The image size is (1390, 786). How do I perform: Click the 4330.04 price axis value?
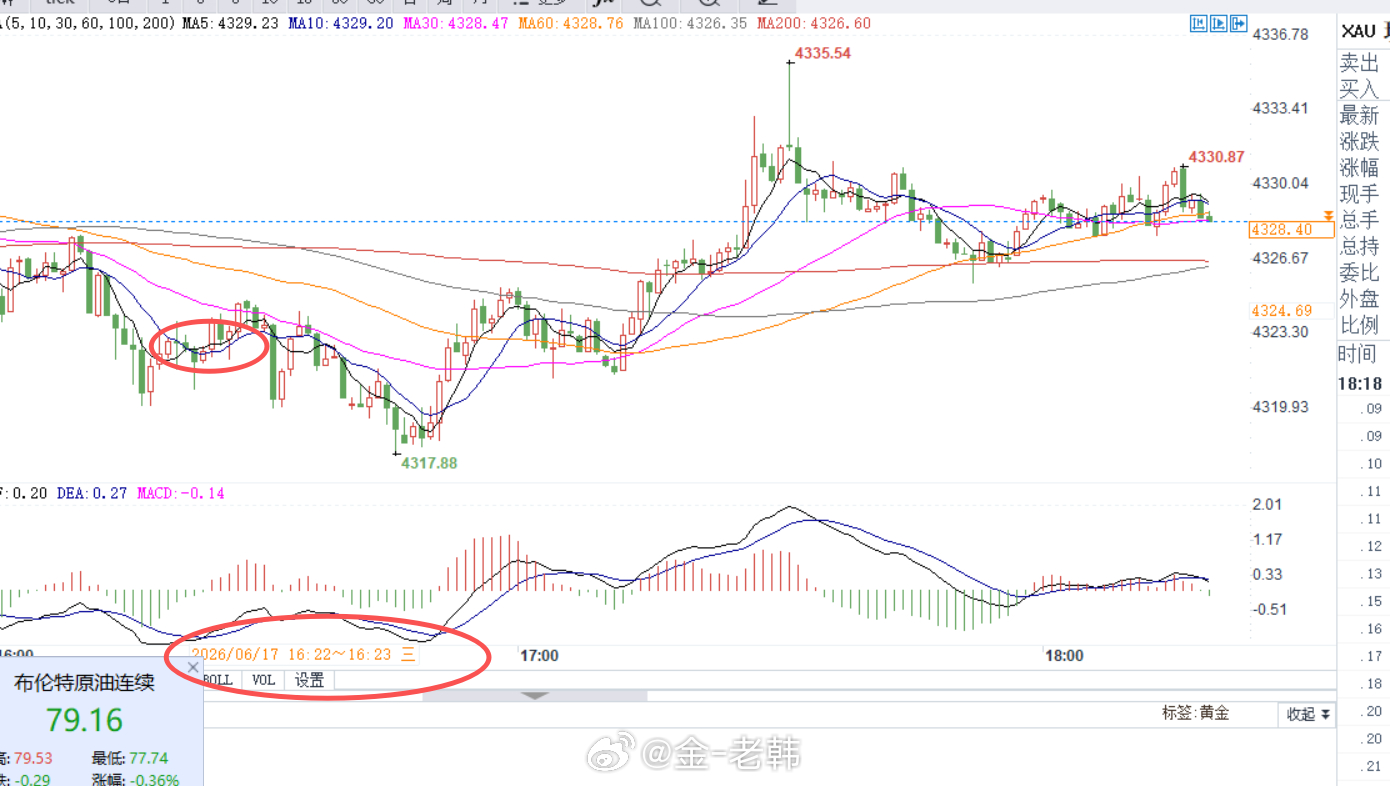(1281, 182)
